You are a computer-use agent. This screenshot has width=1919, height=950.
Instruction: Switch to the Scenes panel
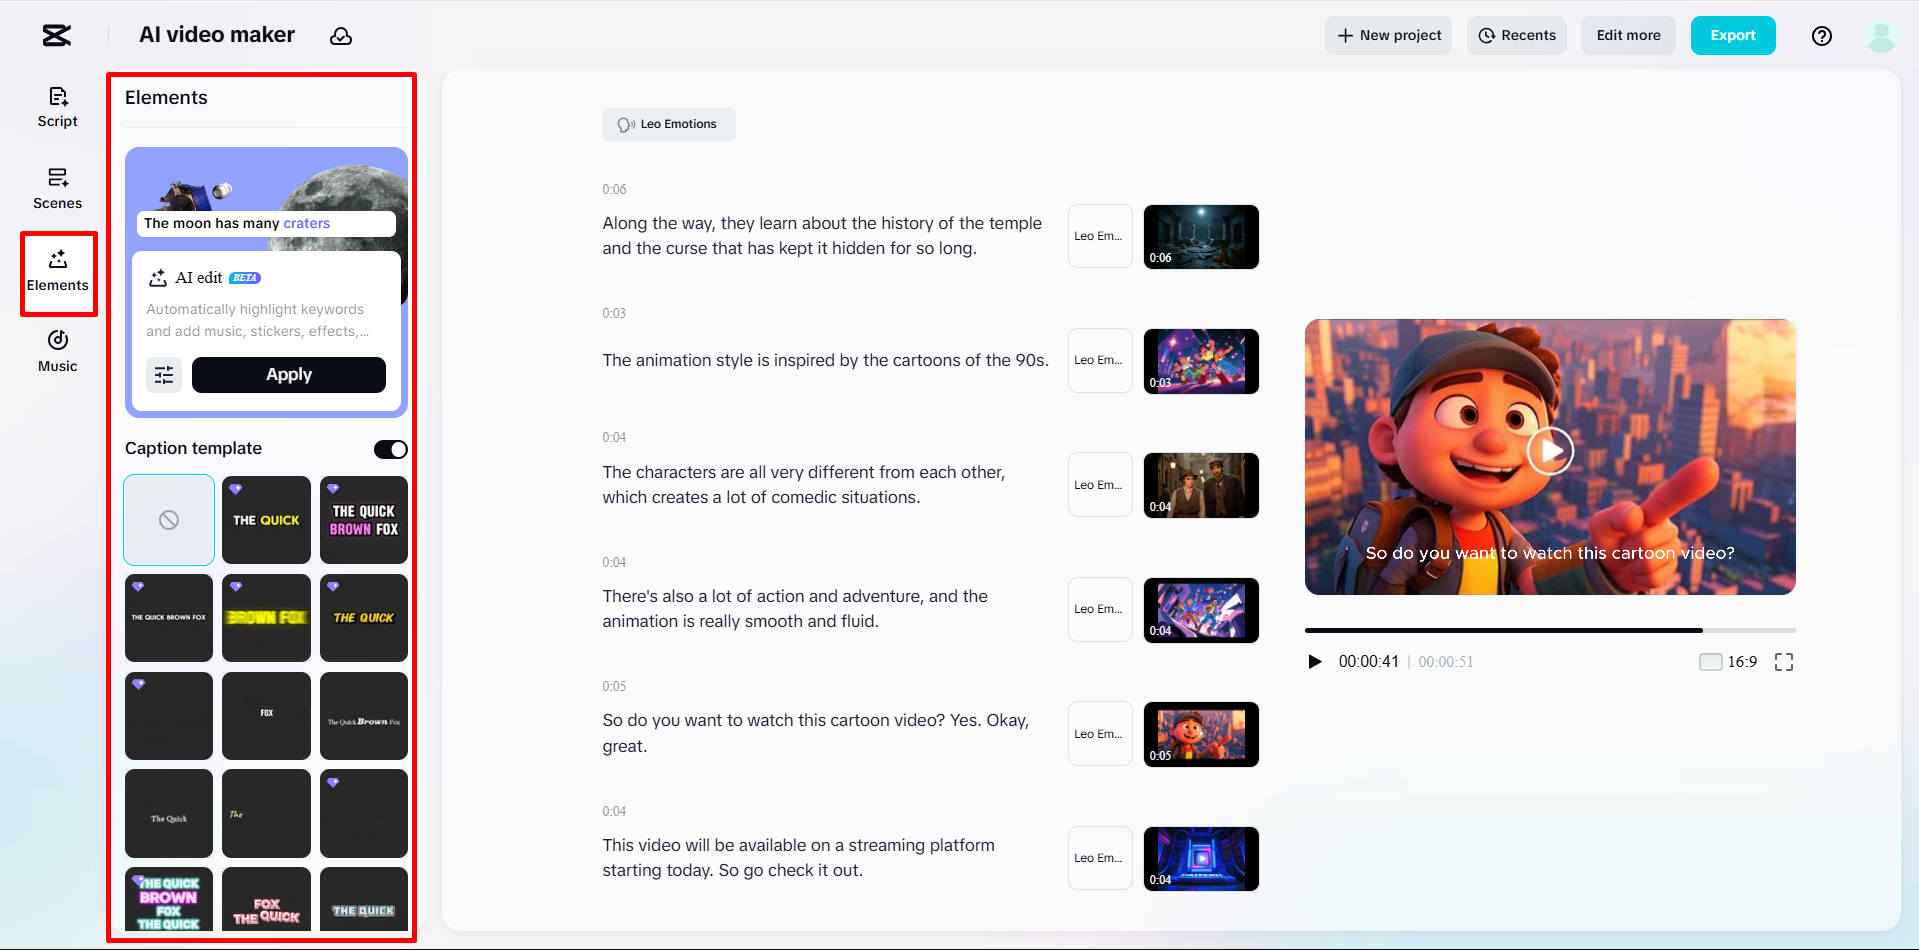[x=58, y=189]
